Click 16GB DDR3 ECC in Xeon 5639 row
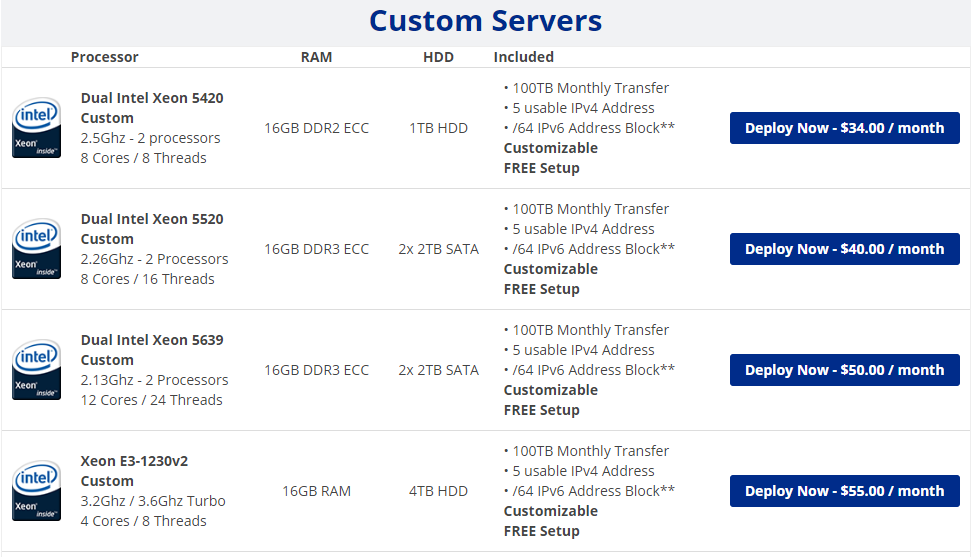Viewport: 980px width, 557px height. click(x=316, y=370)
